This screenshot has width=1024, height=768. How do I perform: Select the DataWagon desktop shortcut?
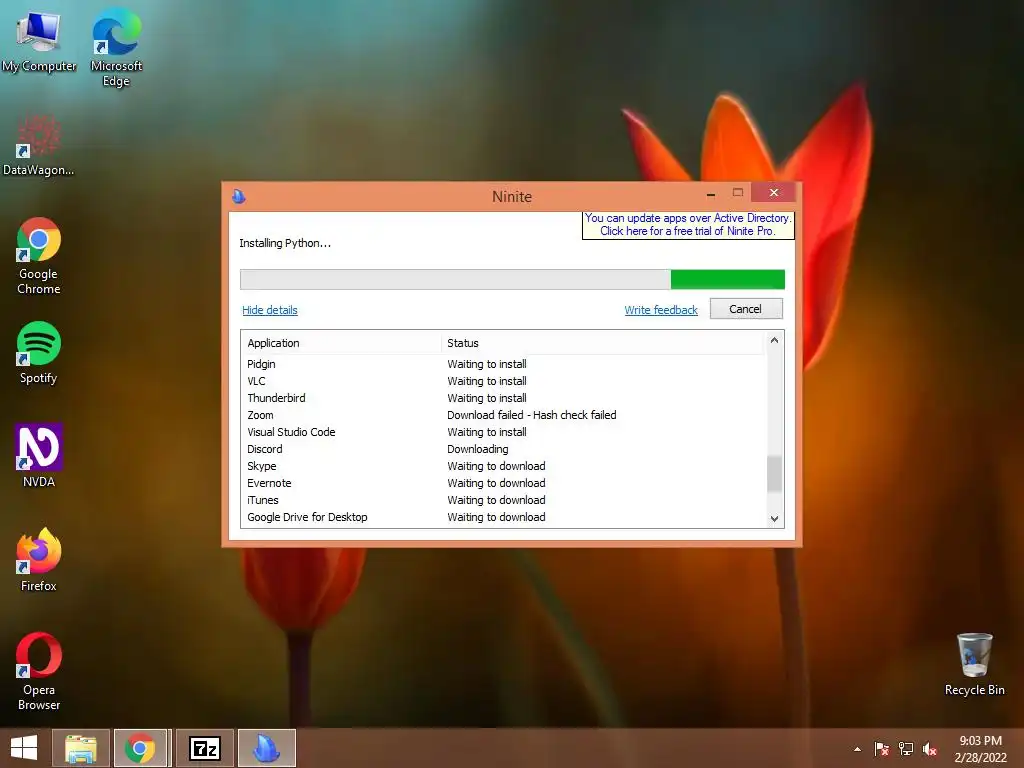(39, 145)
